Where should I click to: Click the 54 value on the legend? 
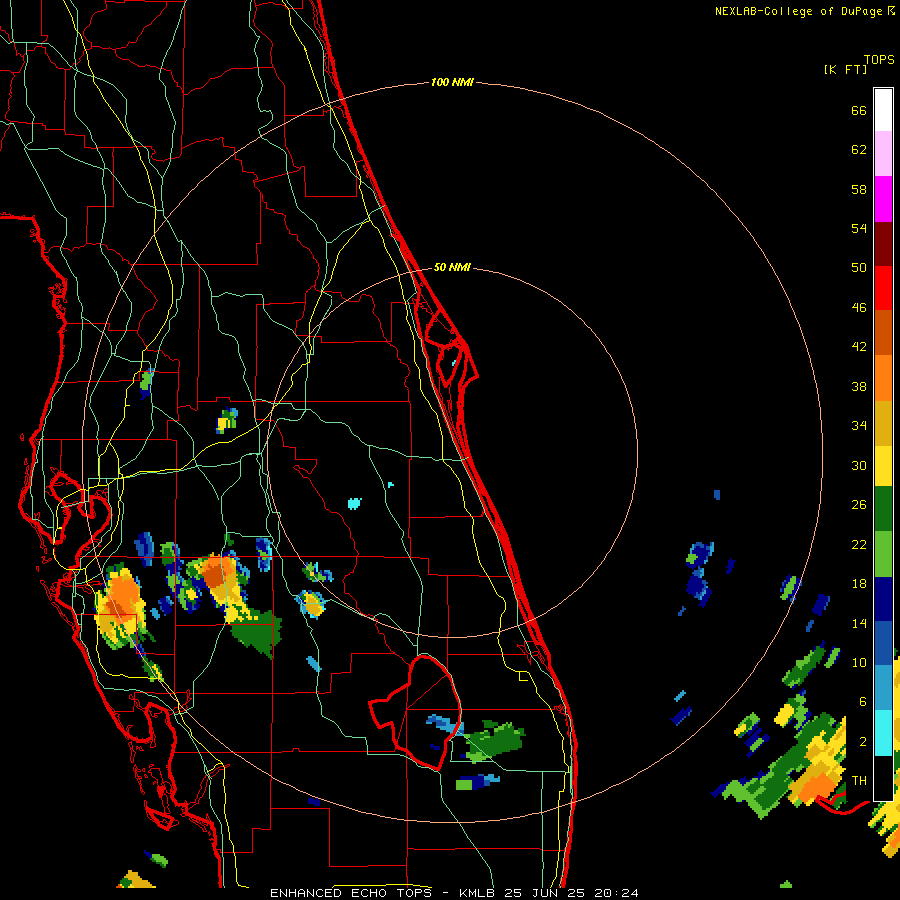click(859, 228)
